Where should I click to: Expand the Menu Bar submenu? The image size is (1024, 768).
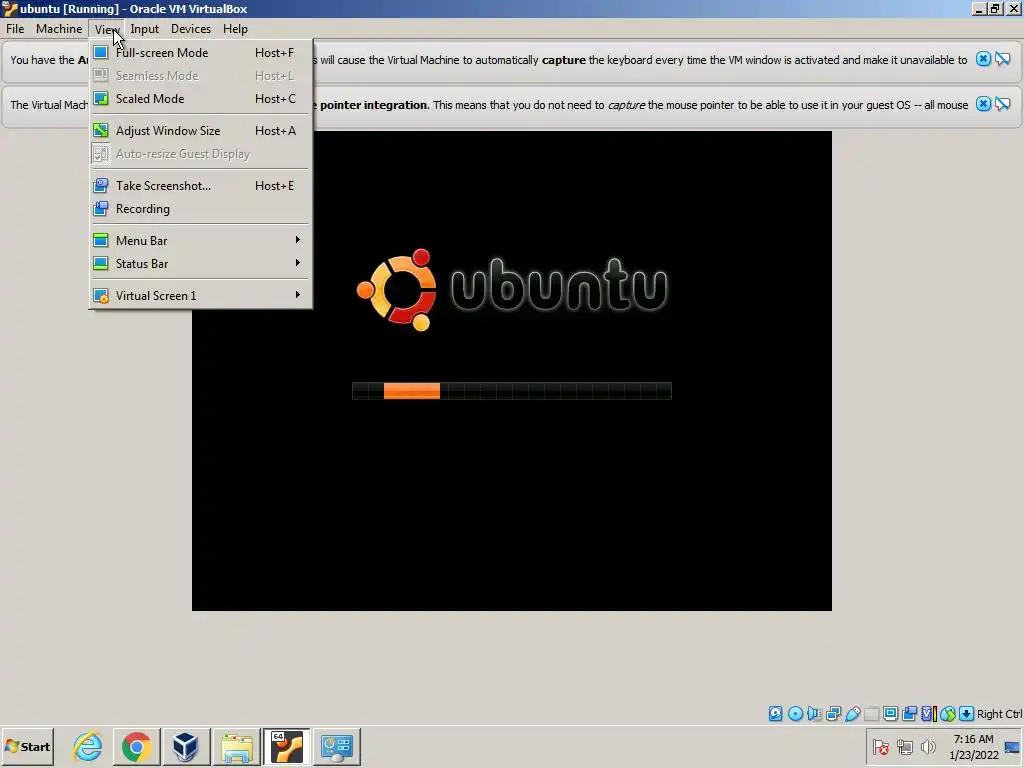tap(200, 240)
